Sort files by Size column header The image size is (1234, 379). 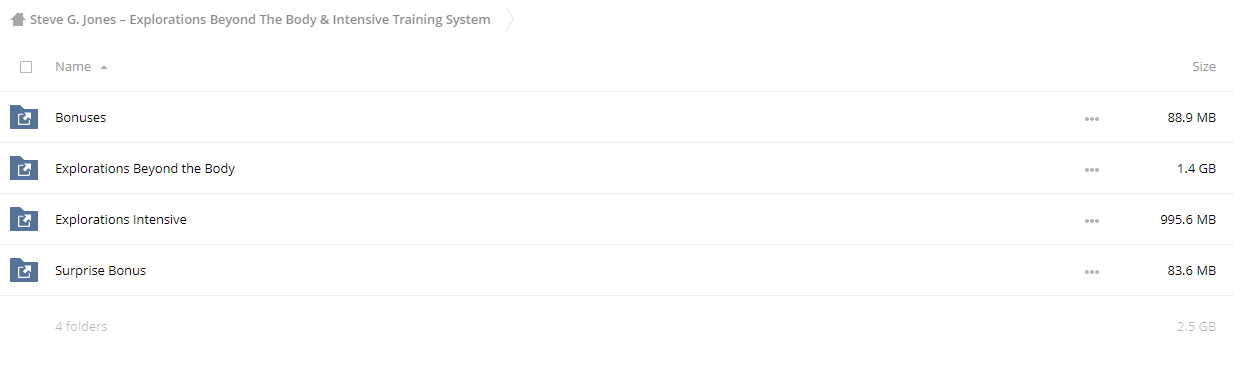click(x=1204, y=67)
